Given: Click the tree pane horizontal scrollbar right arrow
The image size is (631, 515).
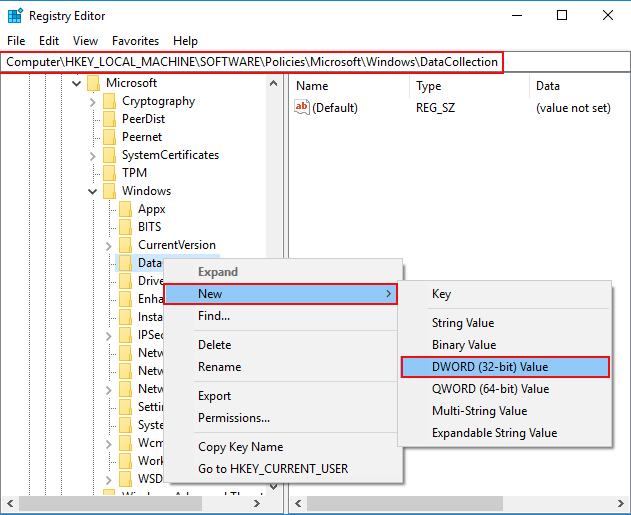Looking at the screenshot, I should [257, 503].
